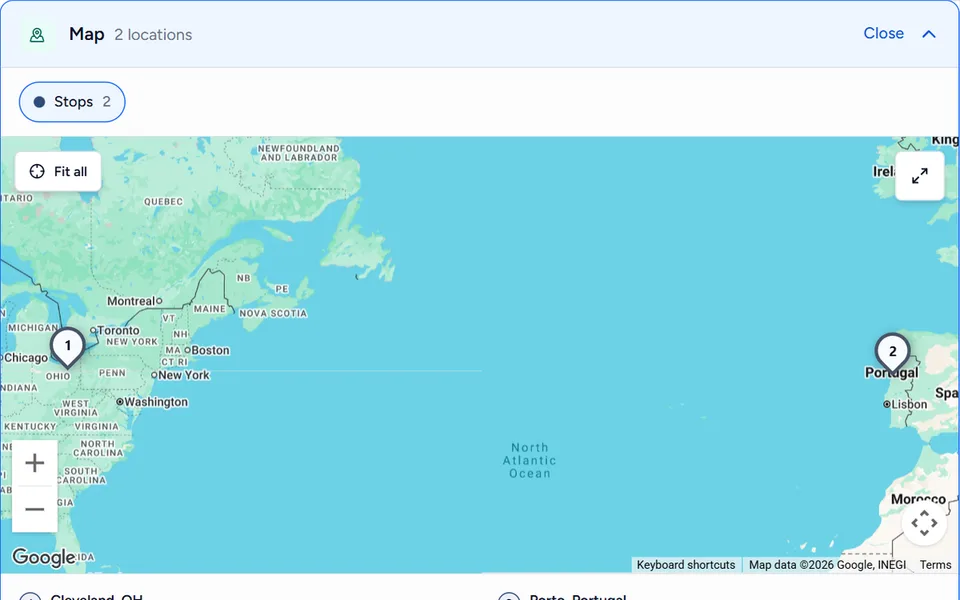Close the map panel via Close link
Screen dimensions: 960x600
click(x=883, y=33)
